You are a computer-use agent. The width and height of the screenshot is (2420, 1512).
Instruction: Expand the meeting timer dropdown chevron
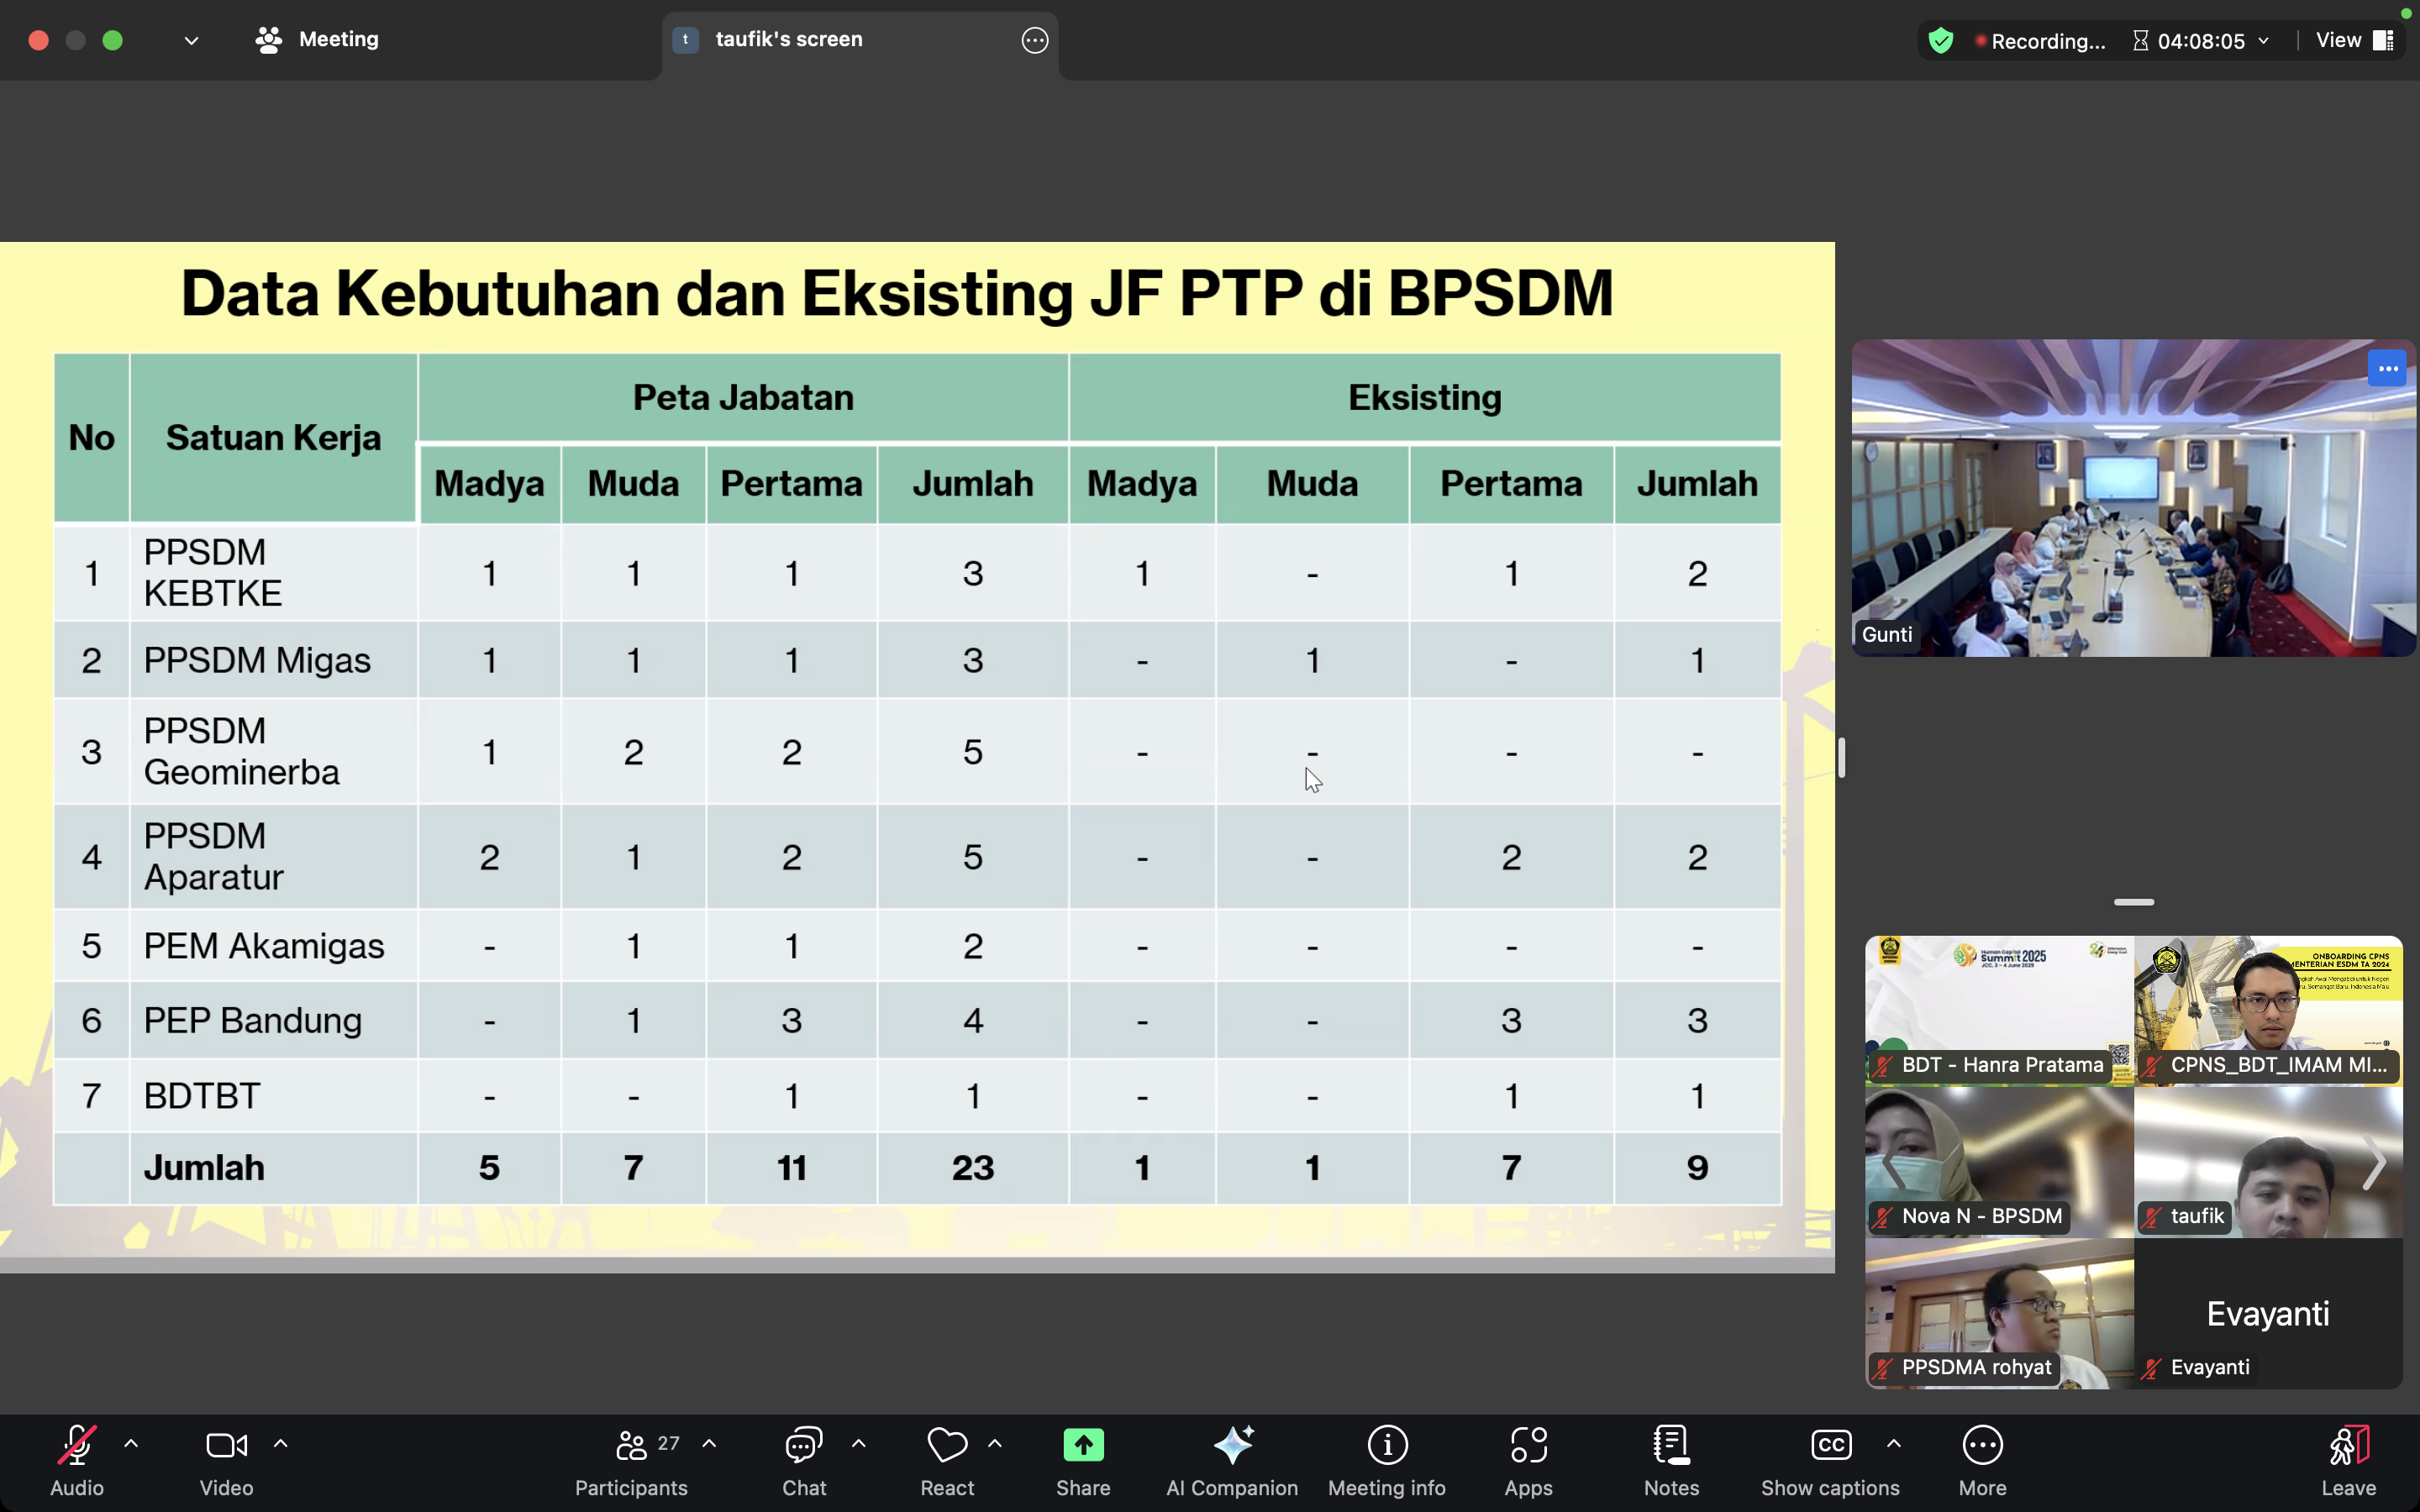(2264, 41)
